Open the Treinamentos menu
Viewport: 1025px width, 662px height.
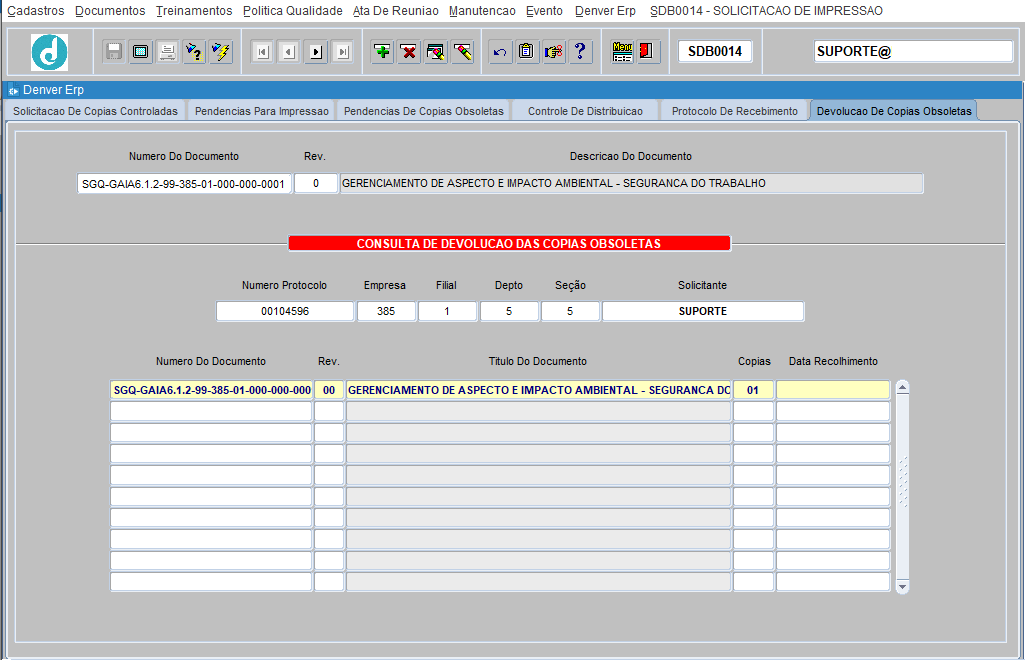[x=194, y=11]
